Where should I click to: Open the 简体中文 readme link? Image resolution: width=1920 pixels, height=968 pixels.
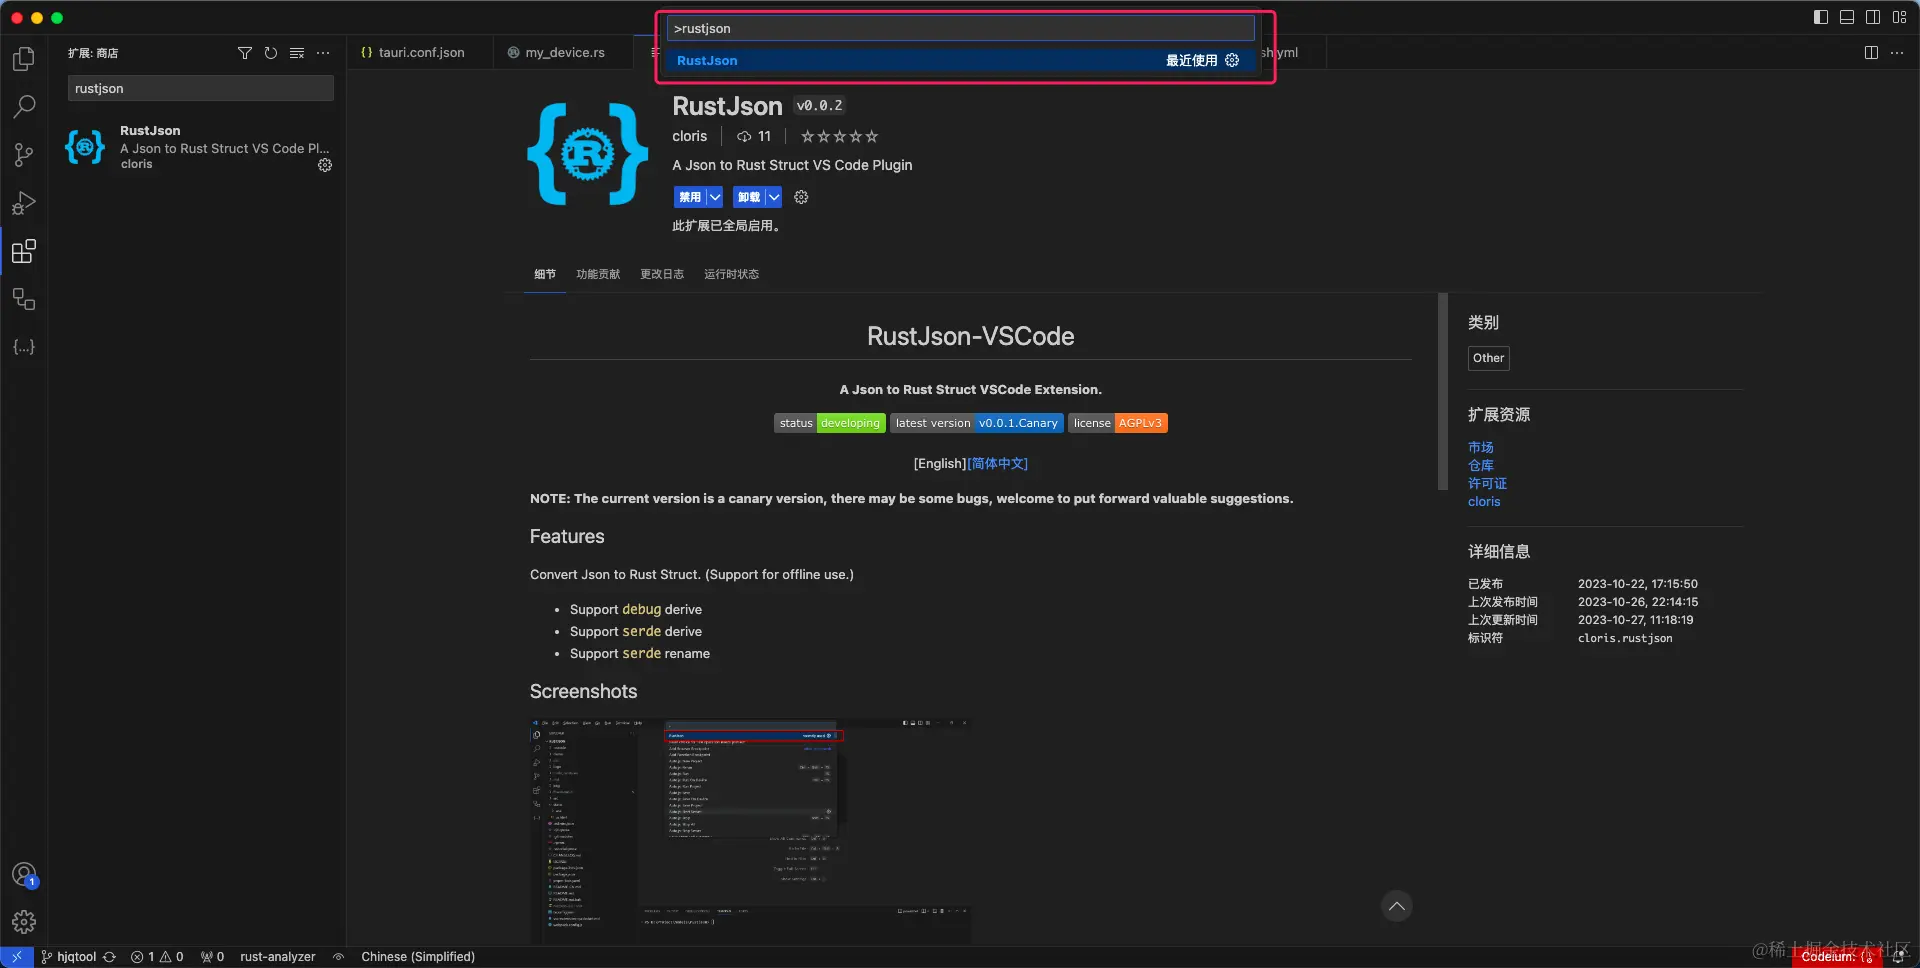click(x=998, y=464)
